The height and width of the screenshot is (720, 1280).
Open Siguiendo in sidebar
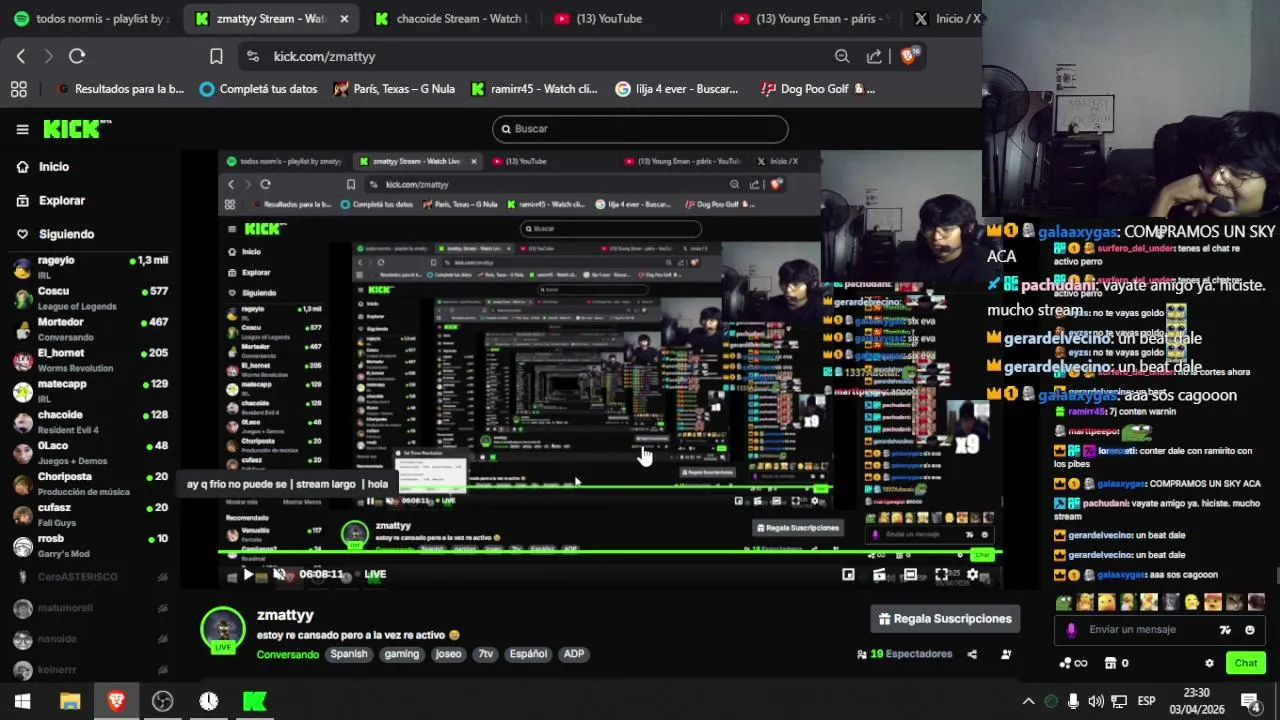click(66, 234)
